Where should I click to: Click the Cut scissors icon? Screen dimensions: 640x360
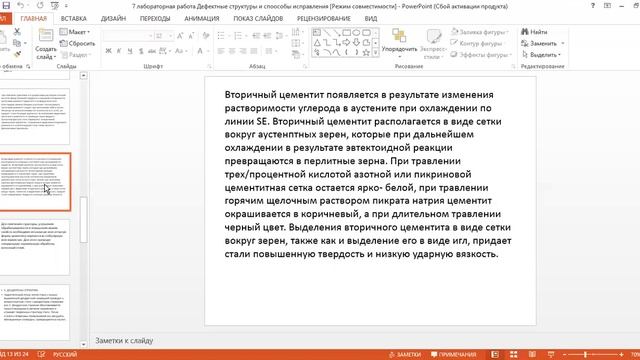[17, 32]
